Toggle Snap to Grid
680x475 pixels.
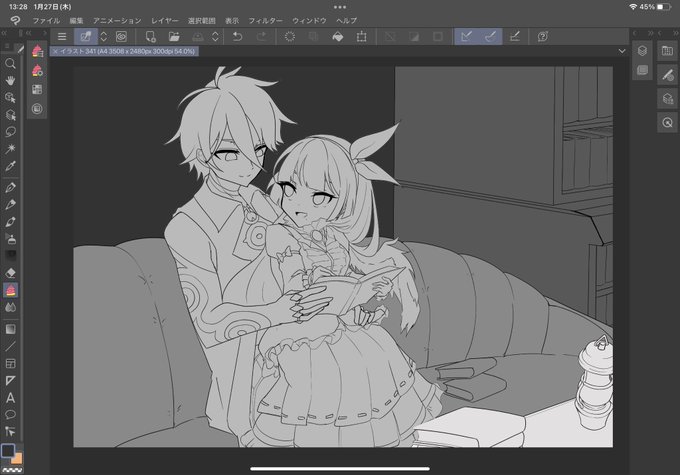(x=514, y=36)
